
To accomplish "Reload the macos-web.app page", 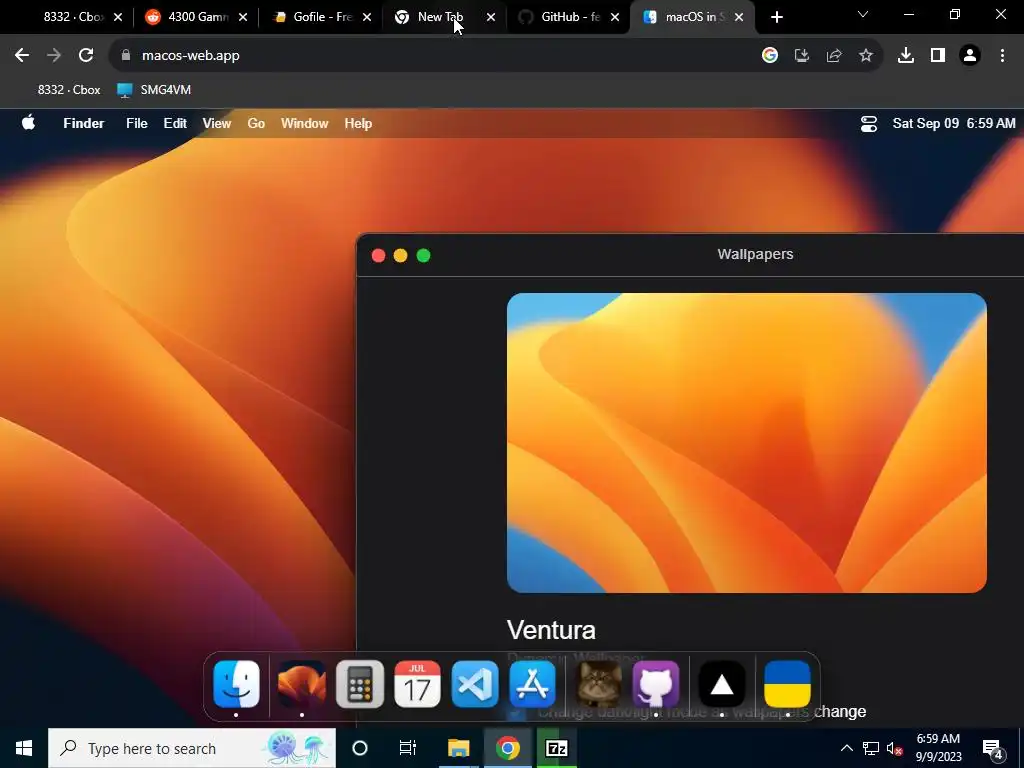I will [x=86, y=56].
